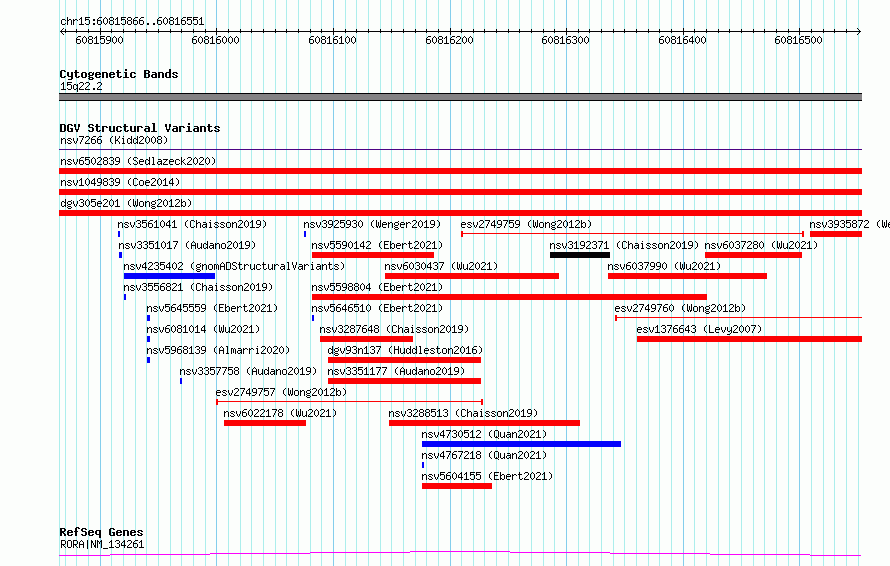Screen dimensions: 890x566
Task: Open nsv6081014 (Wu2021) variant
Action: pos(203,329)
